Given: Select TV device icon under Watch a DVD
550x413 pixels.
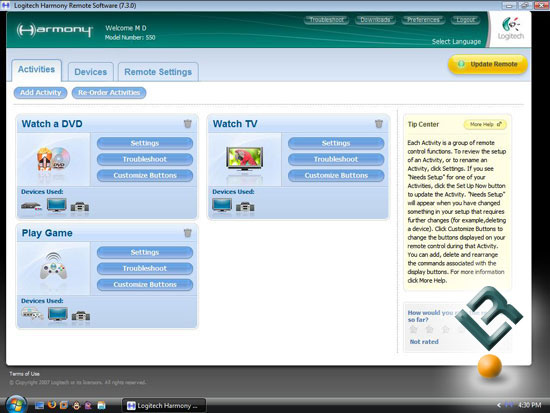Looking at the screenshot, I should coord(57,205).
